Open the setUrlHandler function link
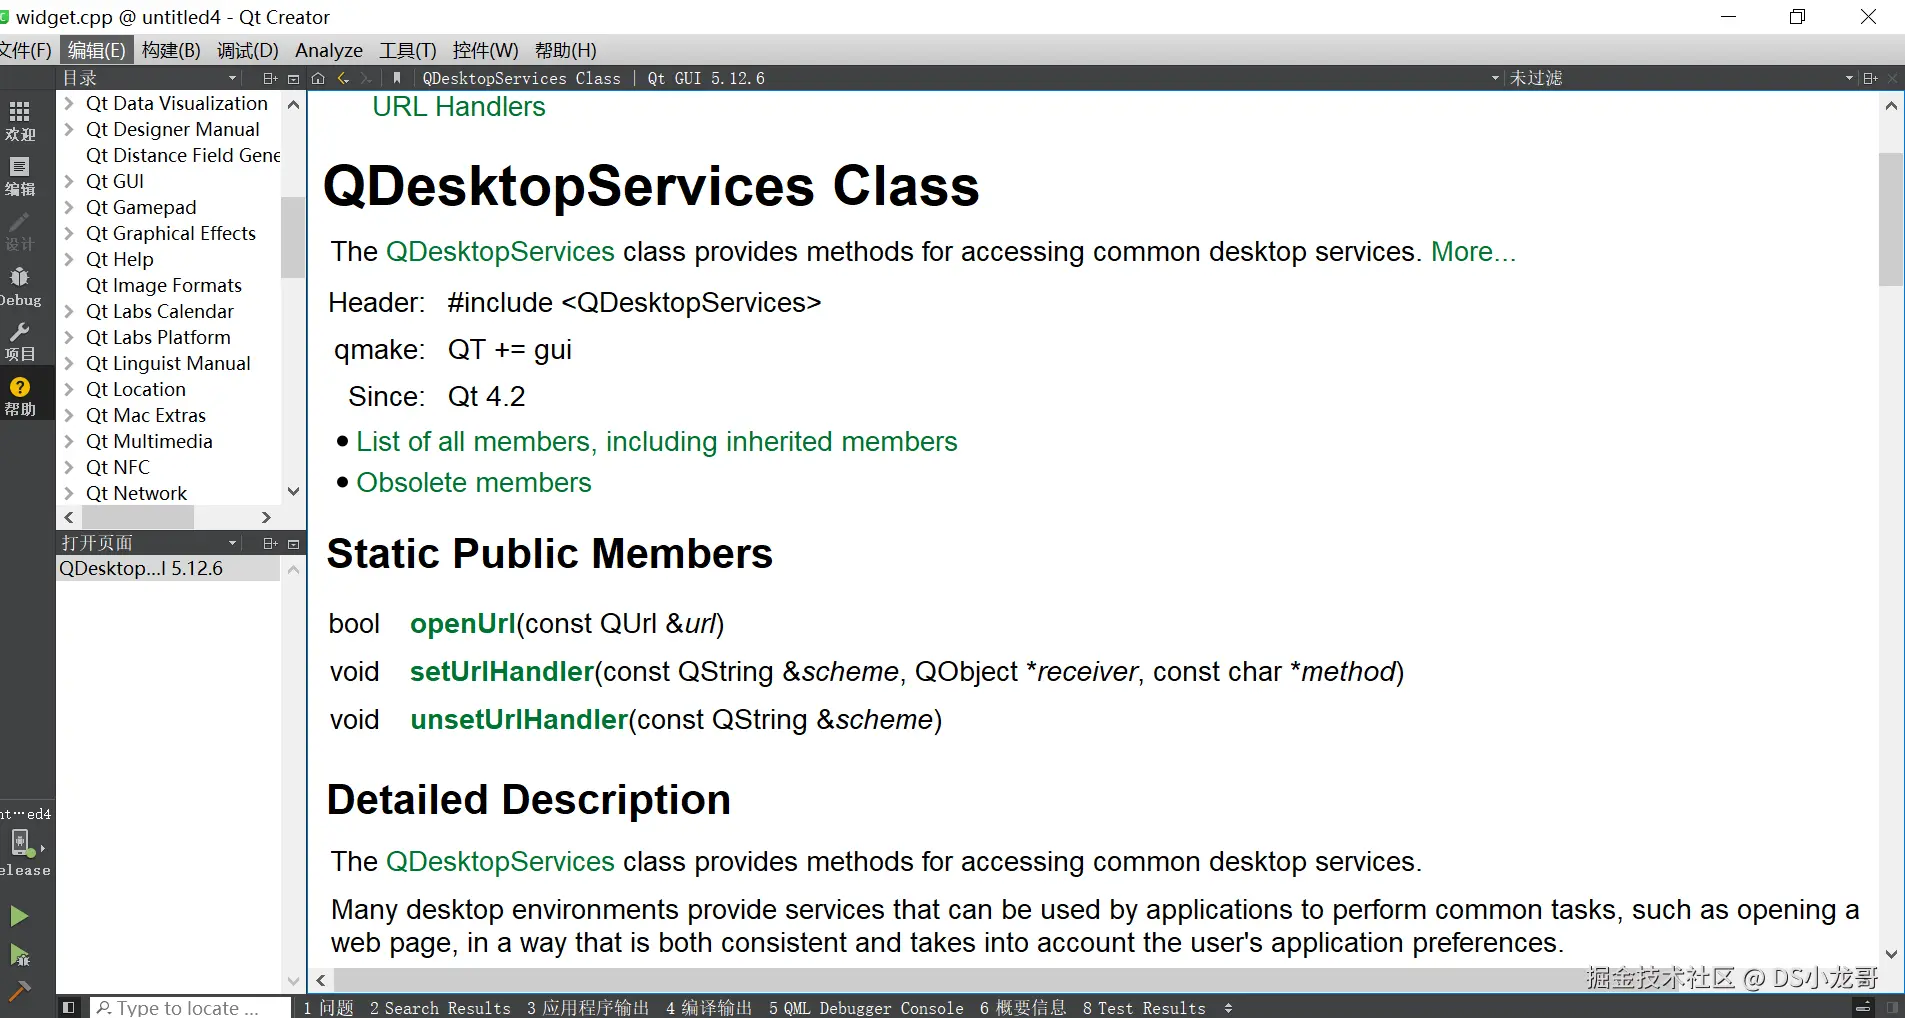The image size is (1905, 1018). 502,672
